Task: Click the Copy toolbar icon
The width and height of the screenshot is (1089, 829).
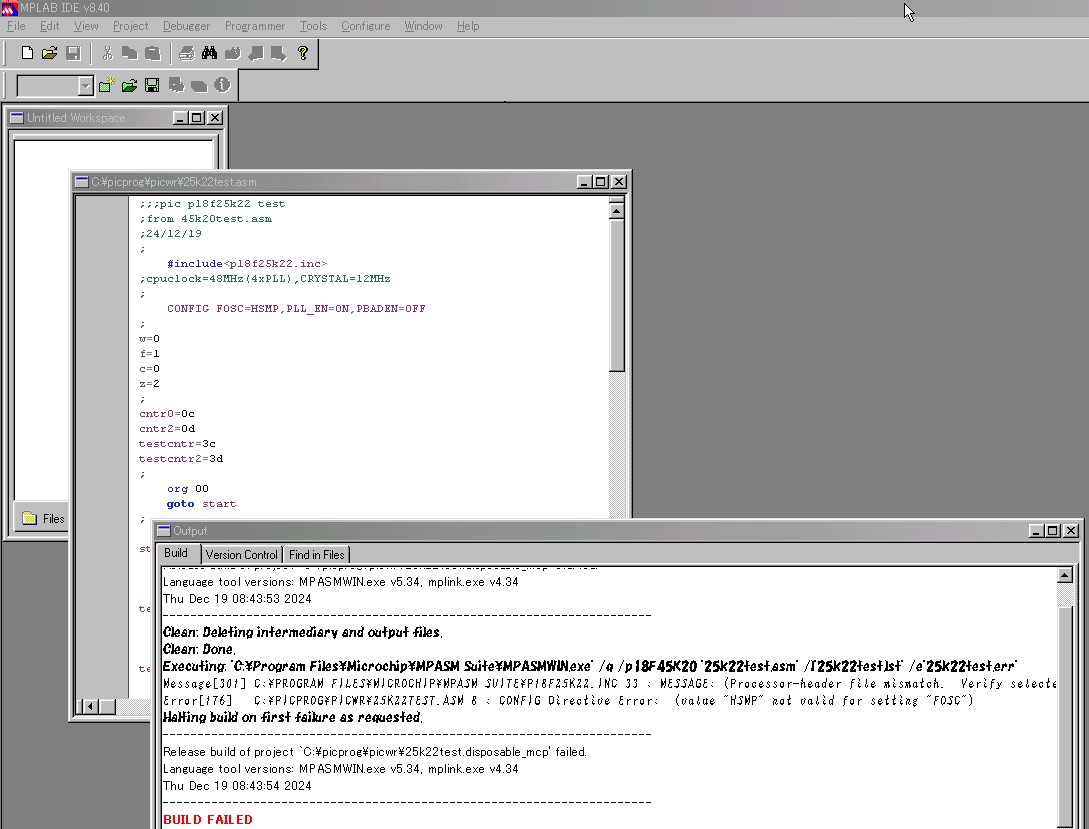Action: pos(129,53)
